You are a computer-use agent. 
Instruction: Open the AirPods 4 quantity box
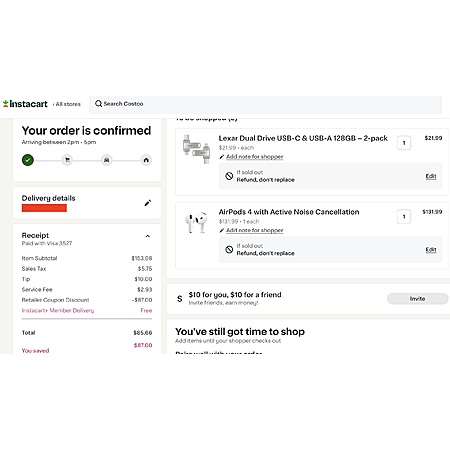404,217
